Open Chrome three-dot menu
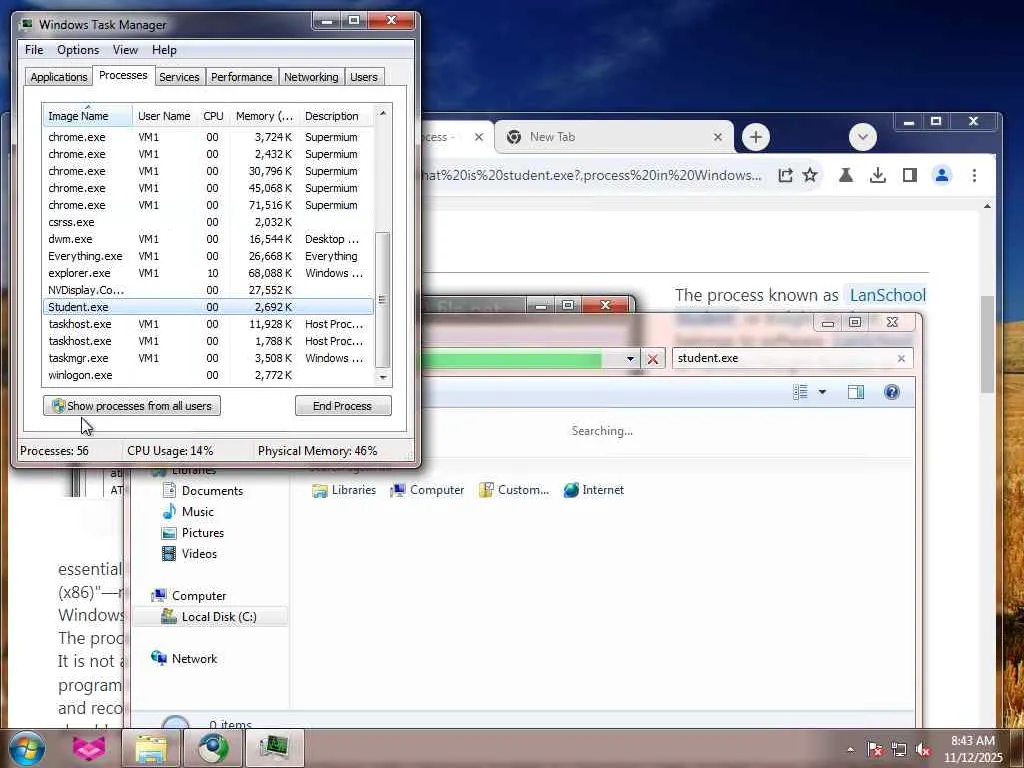The image size is (1024, 768). click(974, 175)
